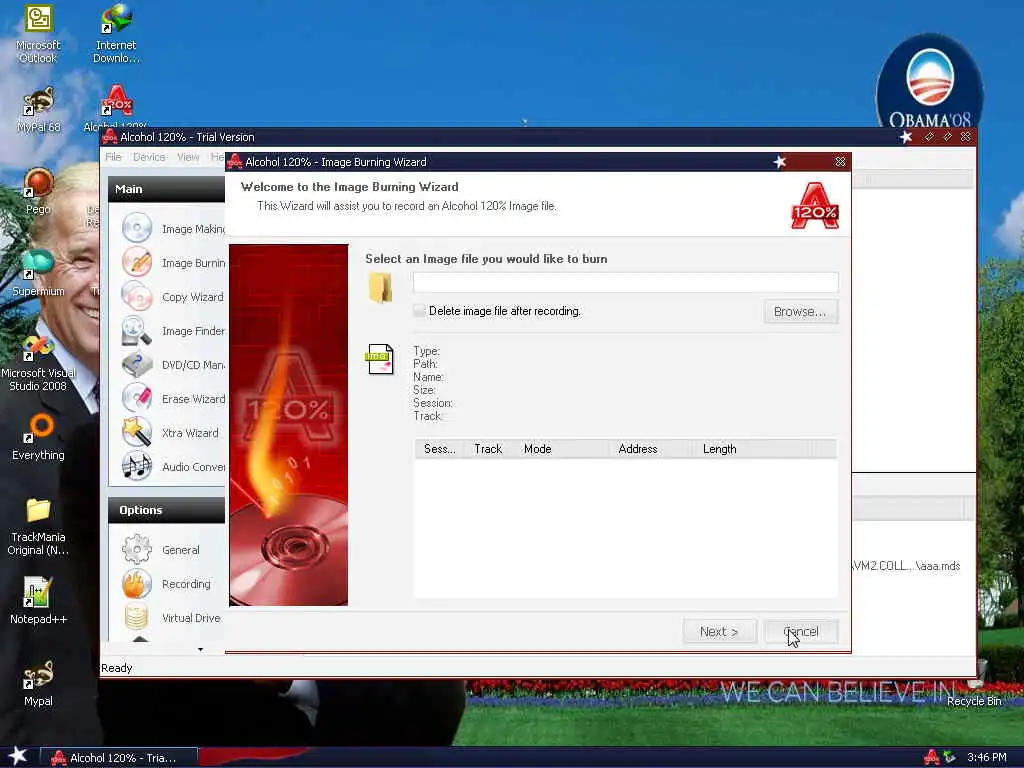Select aaa.mds entry in main window
Viewport: 1024px width, 768px height.
pos(906,566)
